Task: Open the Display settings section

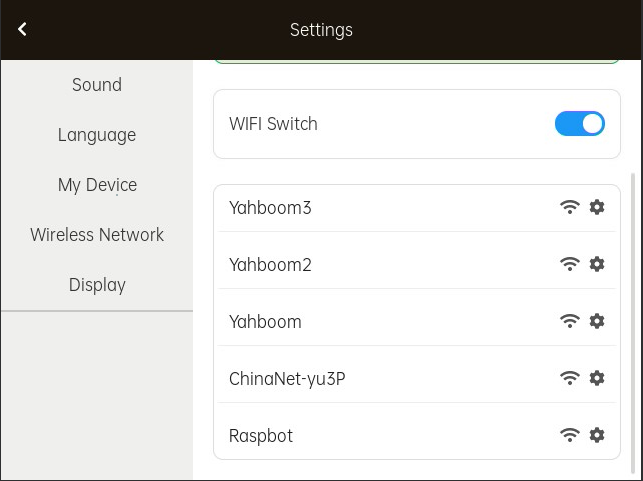Action: [x=97, y=285]
